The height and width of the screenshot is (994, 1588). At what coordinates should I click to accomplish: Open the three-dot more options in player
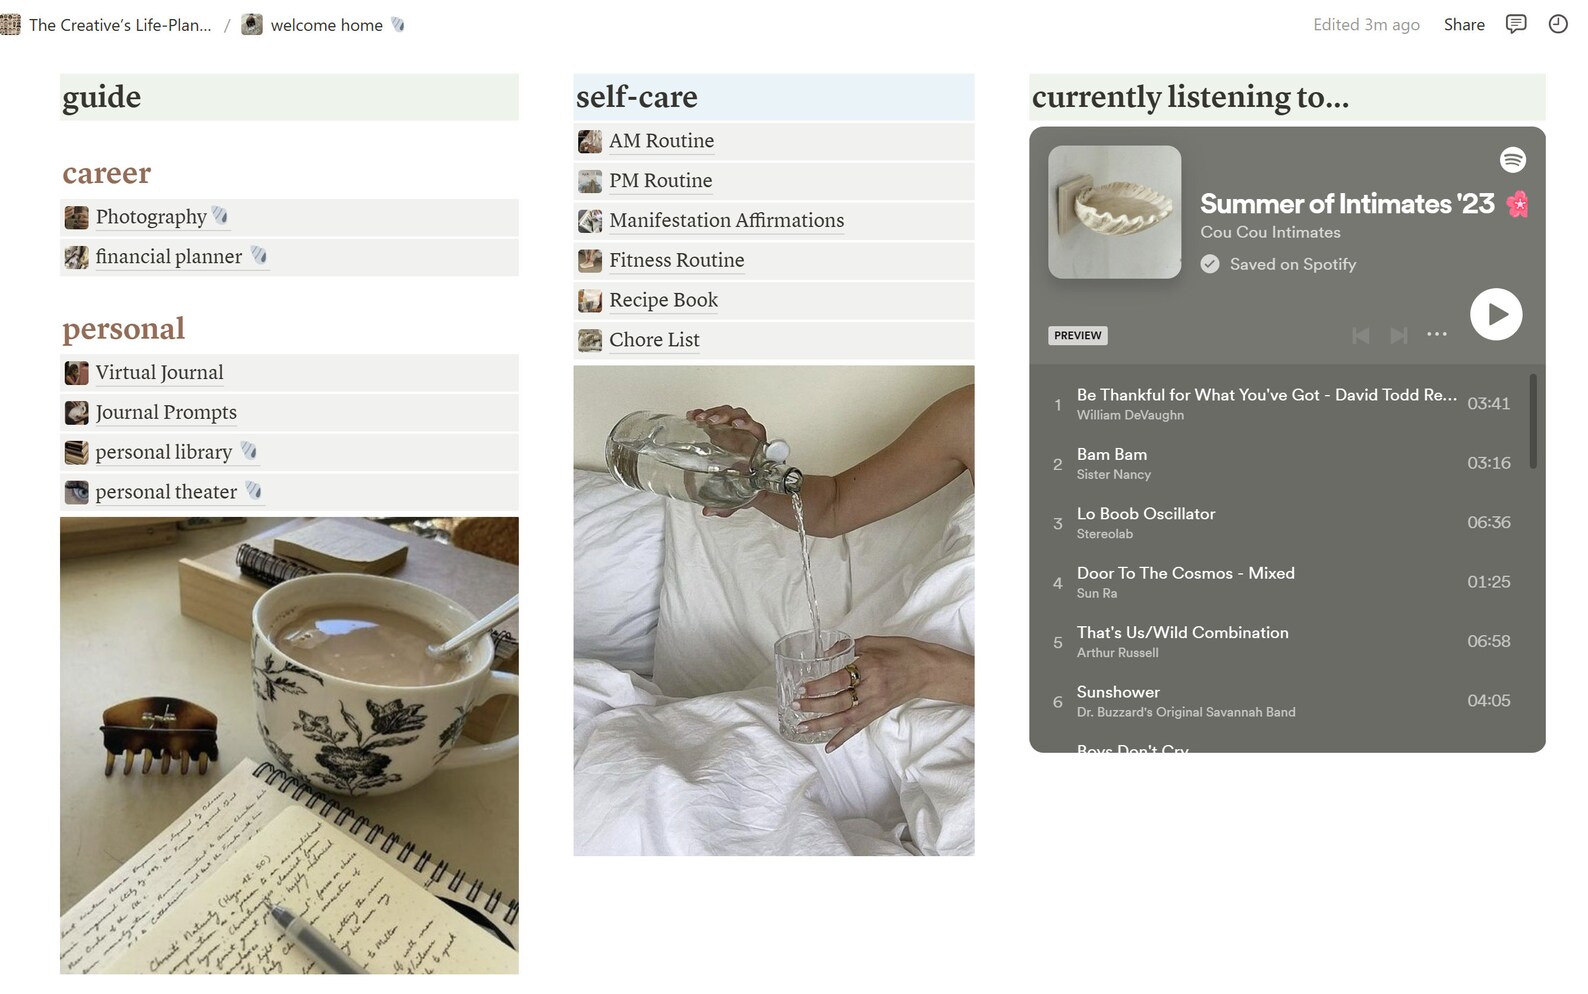click(1437, 334)
